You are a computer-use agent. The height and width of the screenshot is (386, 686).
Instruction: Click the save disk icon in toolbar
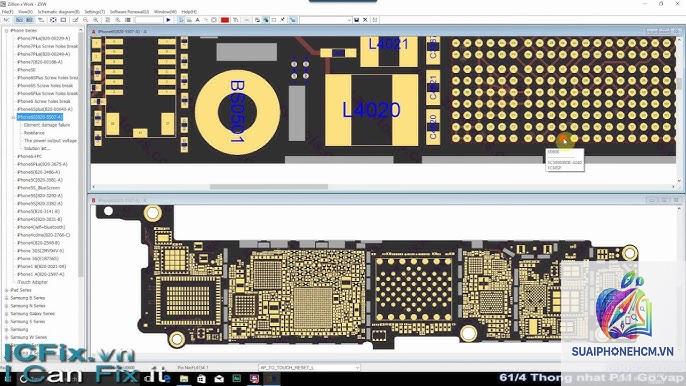click(x=357, y=20)
